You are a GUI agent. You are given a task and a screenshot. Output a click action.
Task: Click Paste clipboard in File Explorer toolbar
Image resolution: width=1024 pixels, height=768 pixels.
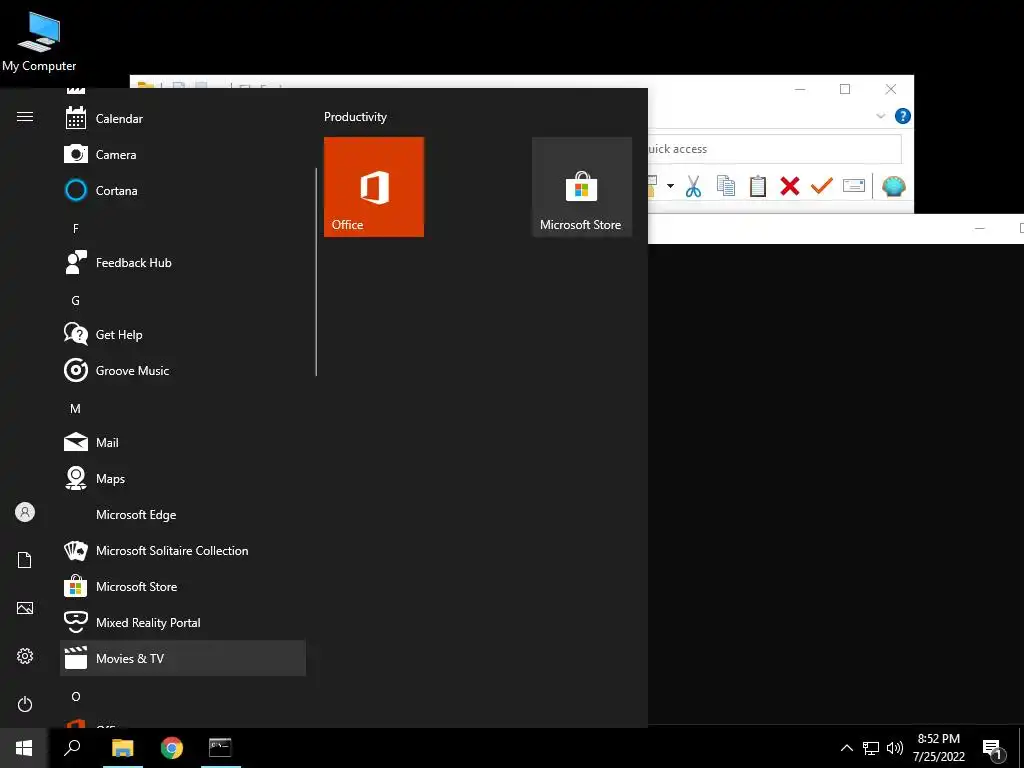pos(758,186)
